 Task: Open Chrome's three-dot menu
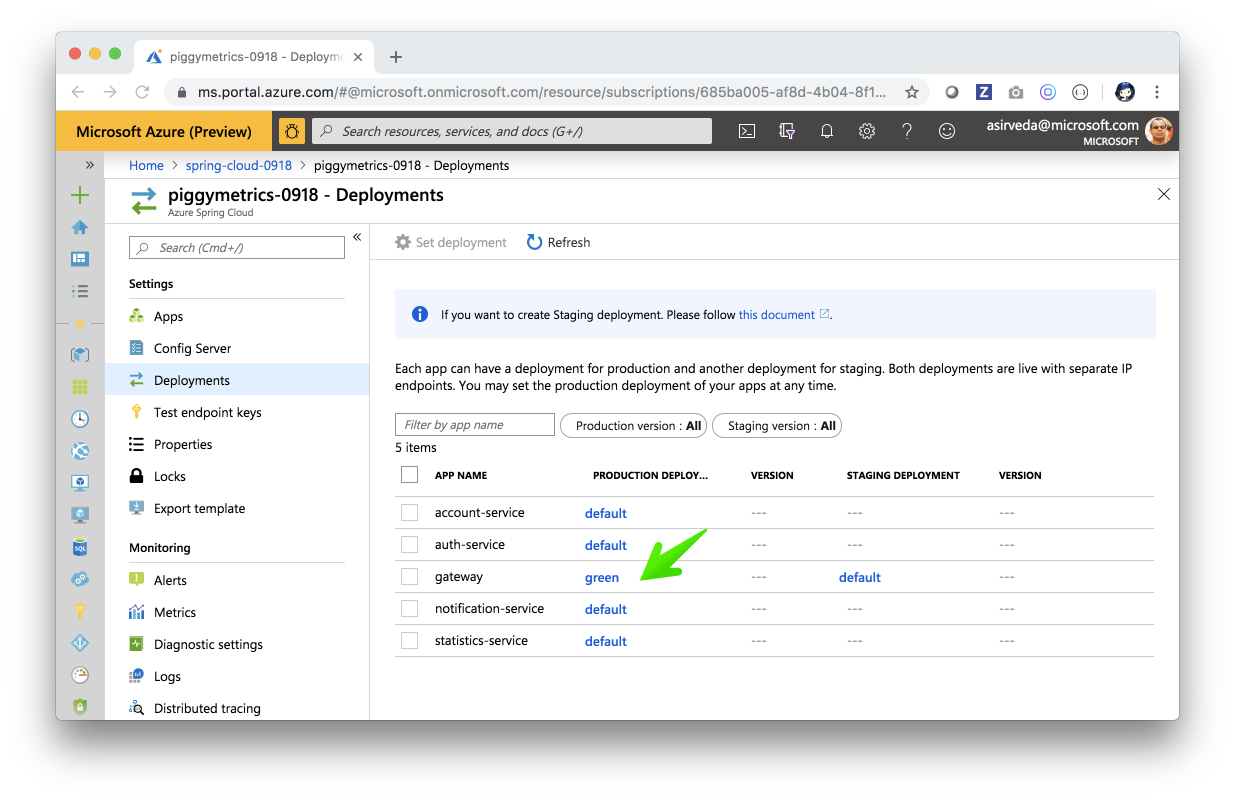[x=1157, y=92]
